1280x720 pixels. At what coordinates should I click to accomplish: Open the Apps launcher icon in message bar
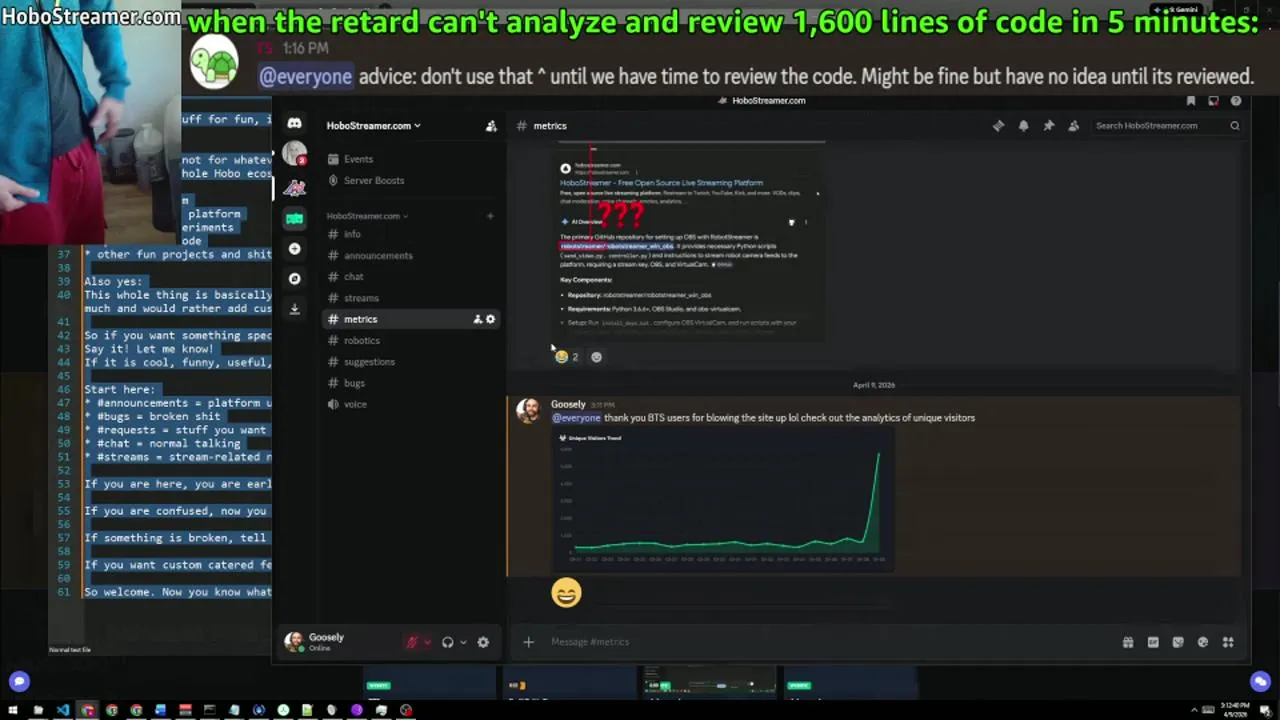(1228, 642)
